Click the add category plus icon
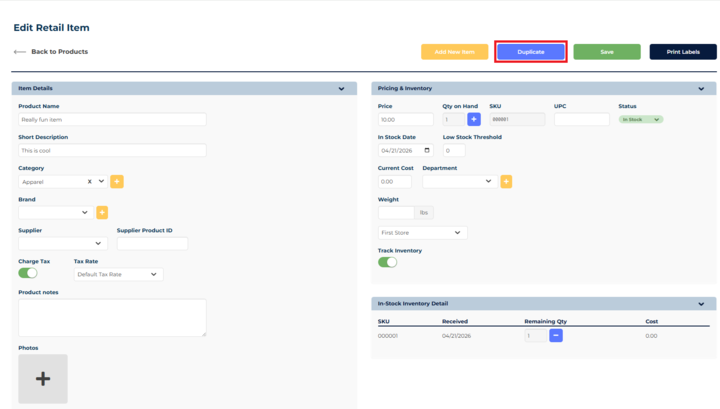The width and height of the screenshot is (720, 409). (117, 181)
